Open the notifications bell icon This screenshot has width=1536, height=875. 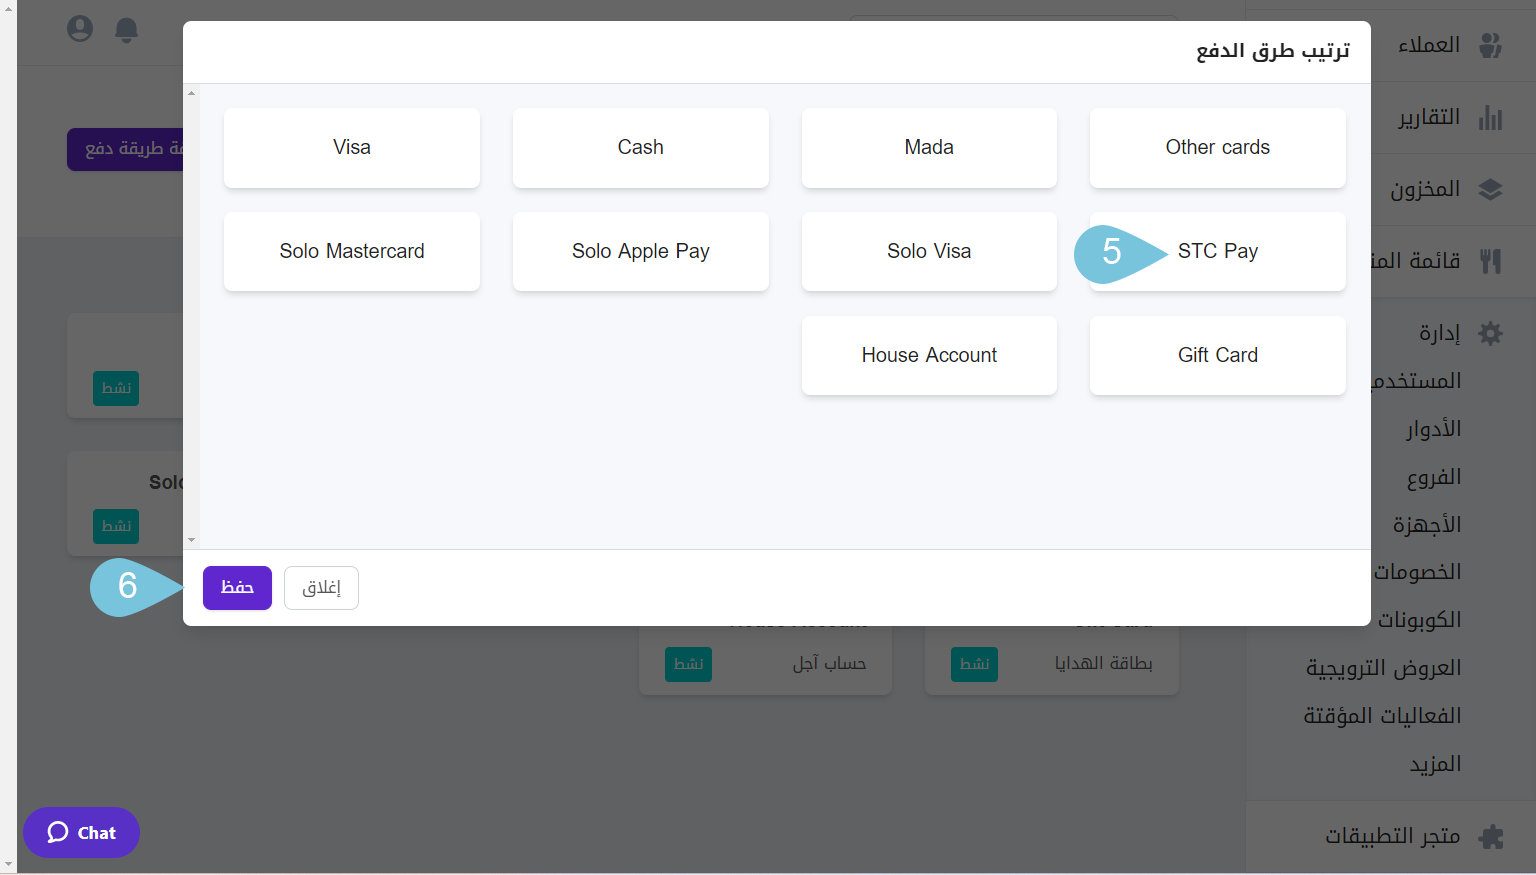point(126,30)
